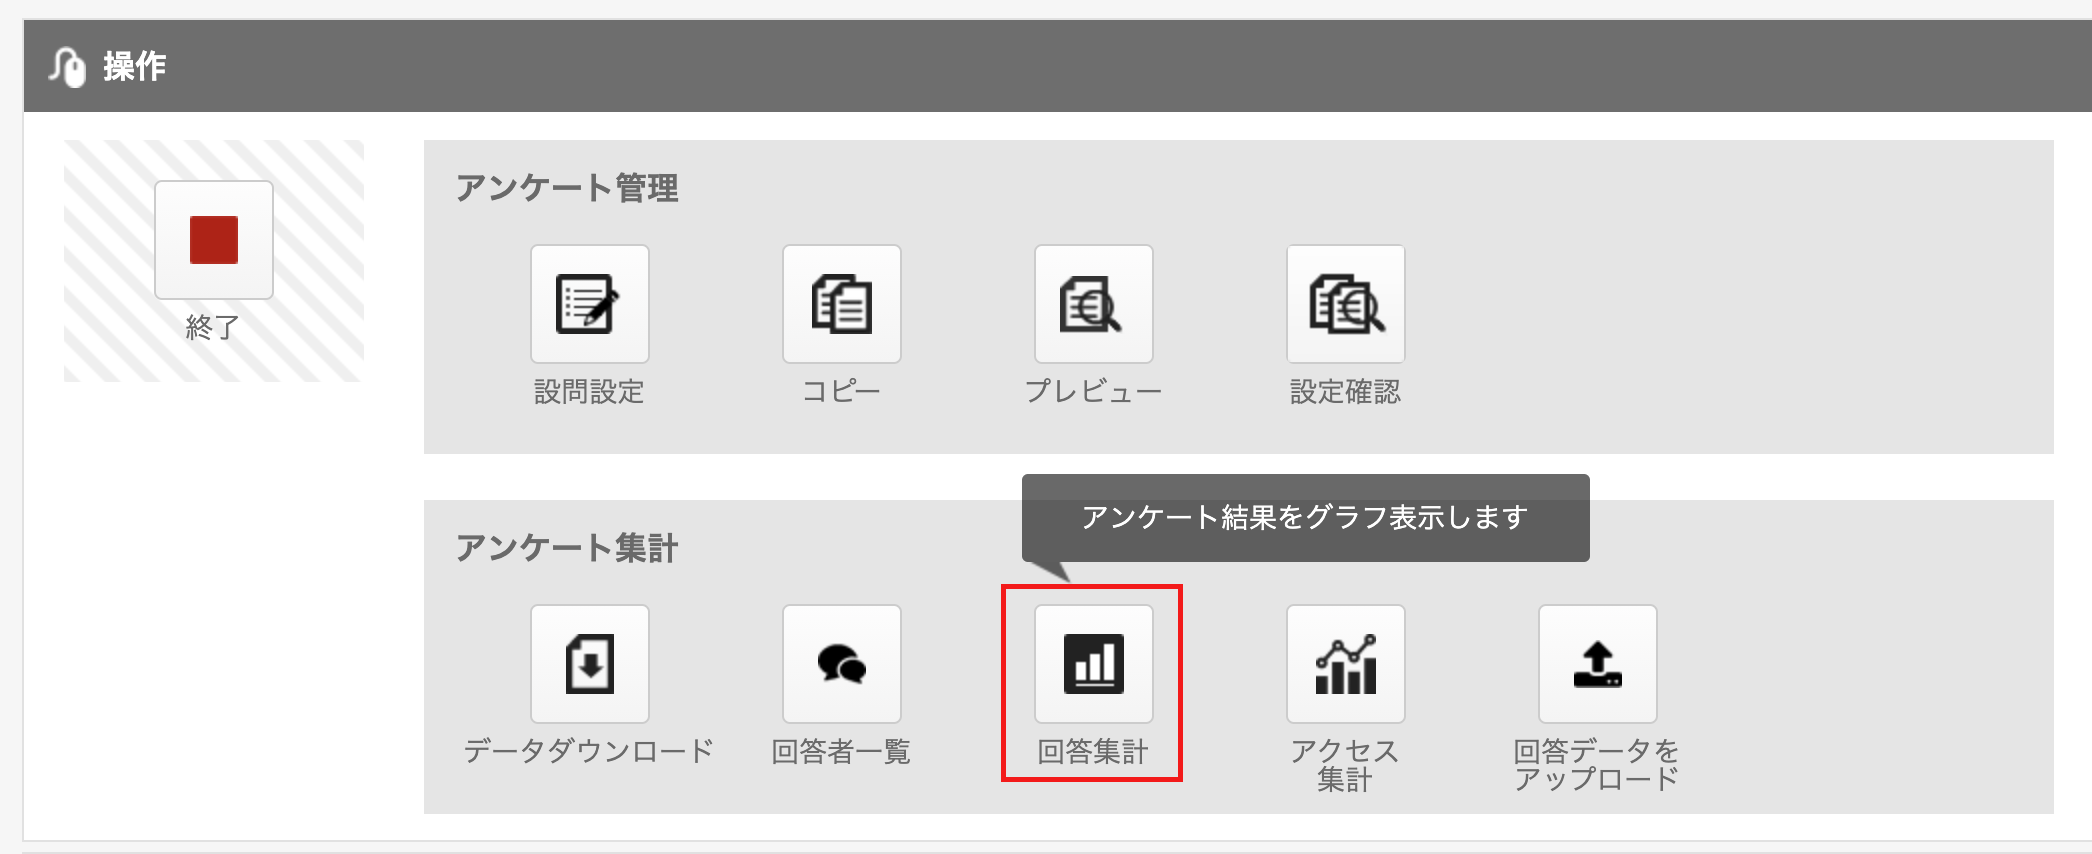Image resolution: width=2092 pixels, height=854 pixels.
Task: Click the コピー copy survey icon
Action: point(842,304)
